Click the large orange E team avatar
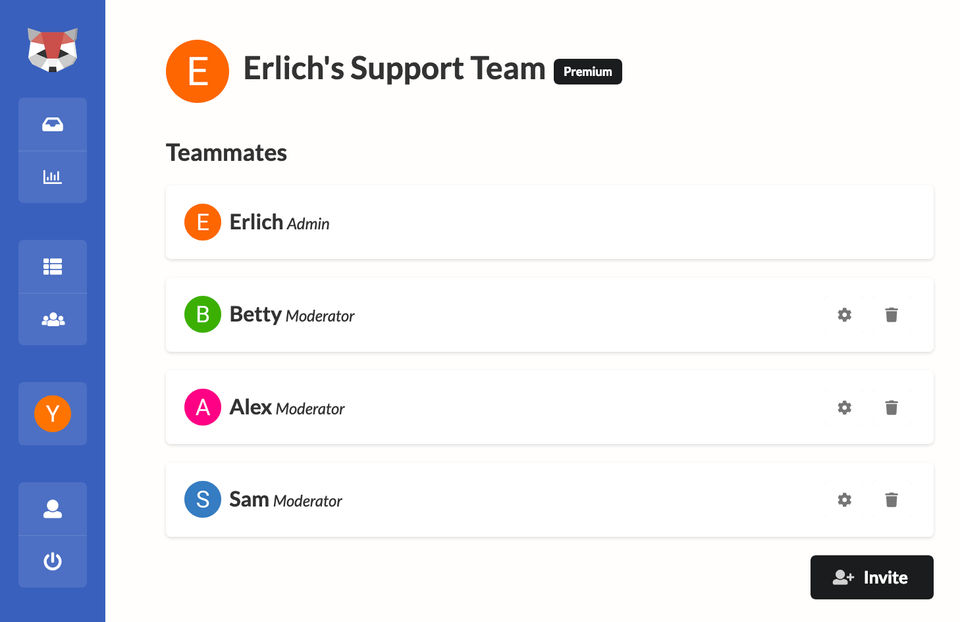Screen dimensions: 960x622 pyautogui.click(x=197, y=71)
